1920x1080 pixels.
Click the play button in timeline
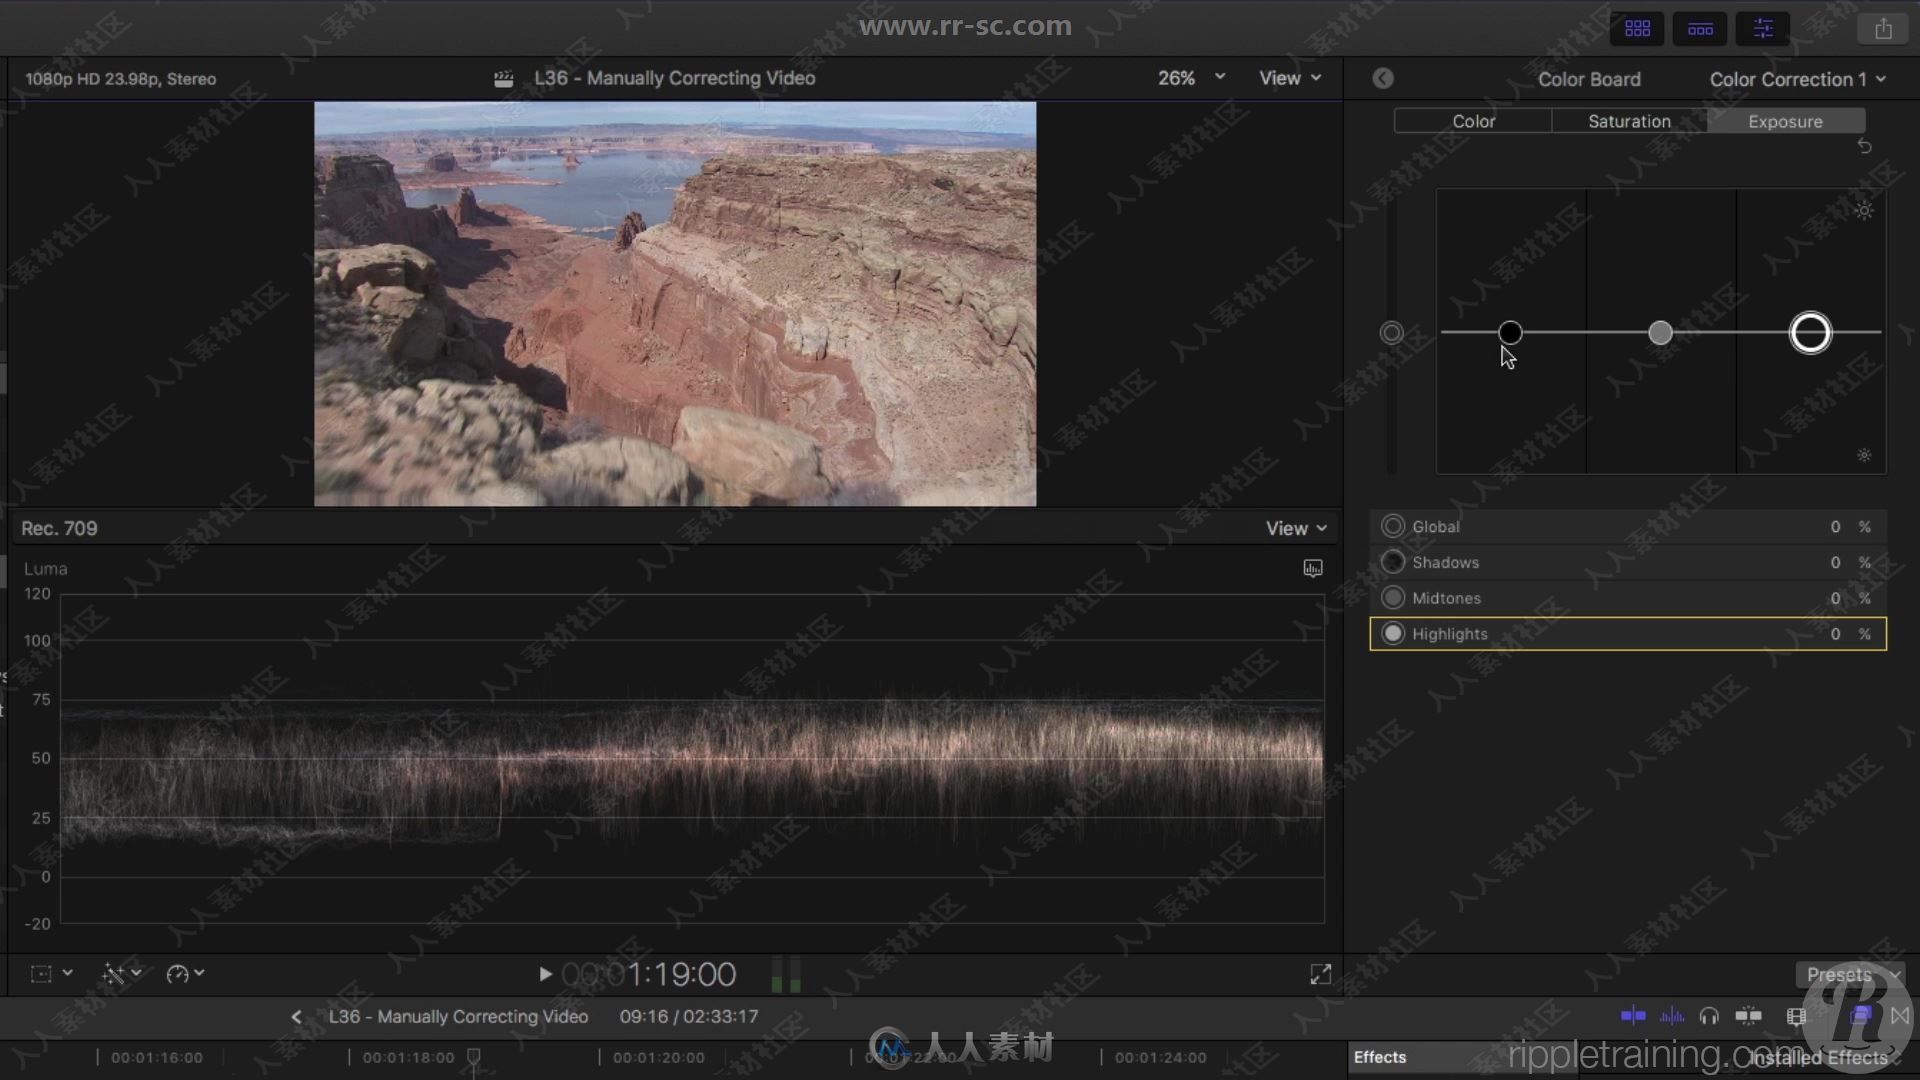click(x=545, y=973)
